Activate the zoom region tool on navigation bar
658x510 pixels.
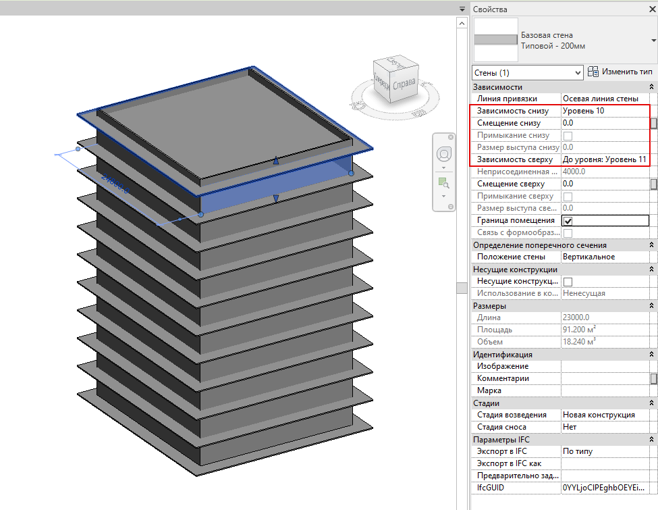pos(444,183)
